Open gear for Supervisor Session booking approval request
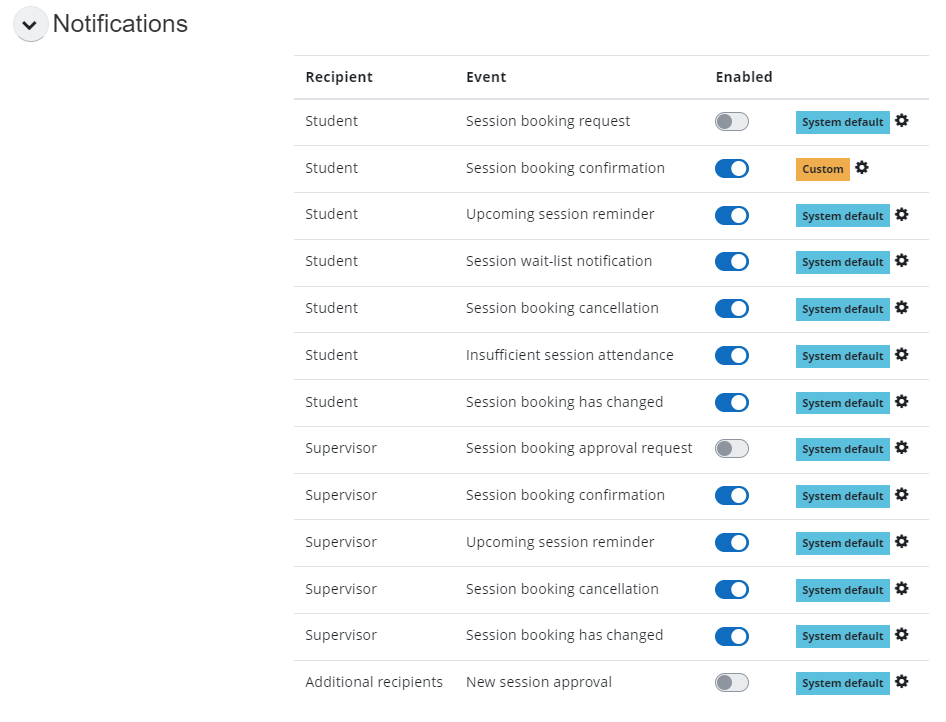The image size is (946, 722). [x=901, y=448]
